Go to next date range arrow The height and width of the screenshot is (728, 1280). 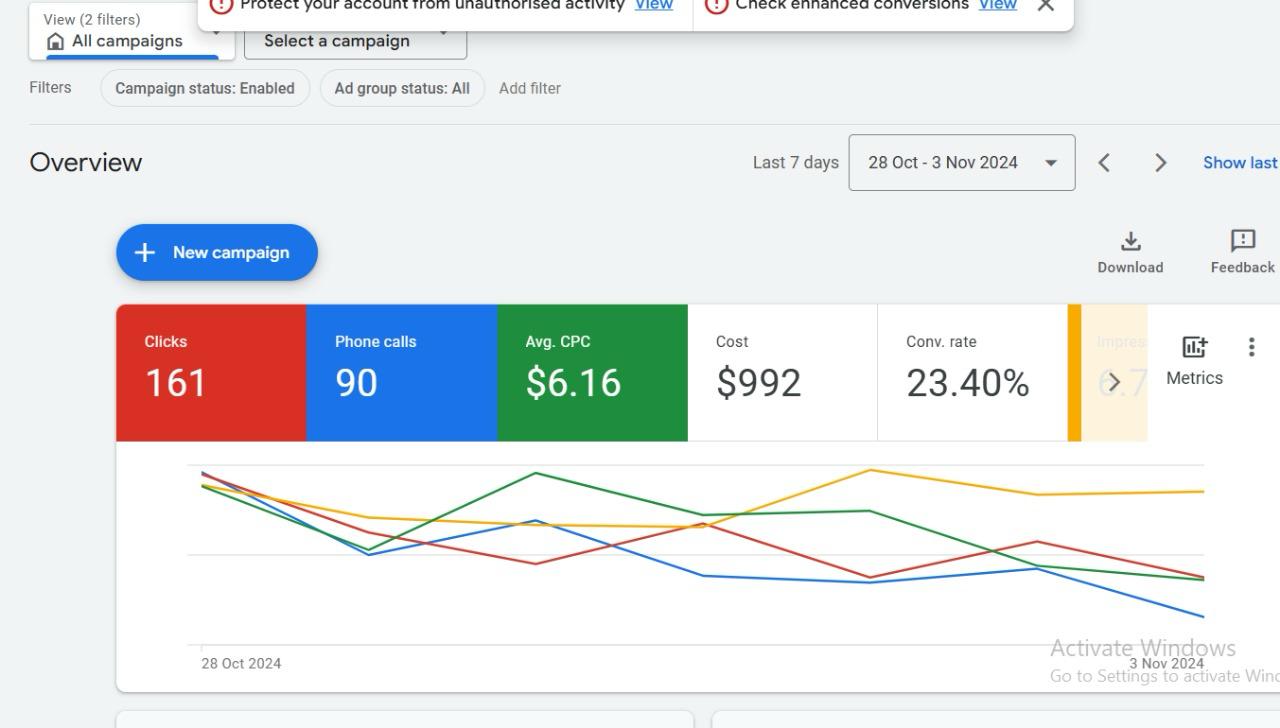click(x=1160, y=163)
